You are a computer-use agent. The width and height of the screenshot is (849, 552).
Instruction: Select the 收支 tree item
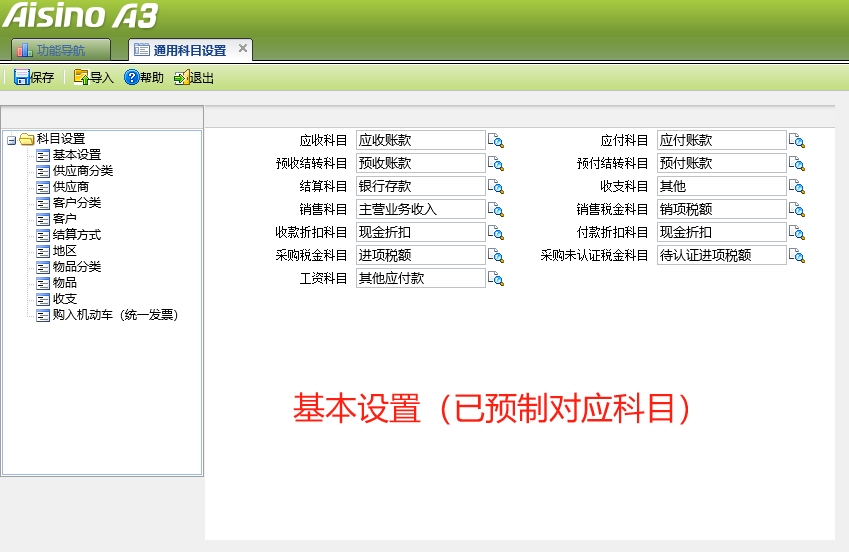(64, 298)
